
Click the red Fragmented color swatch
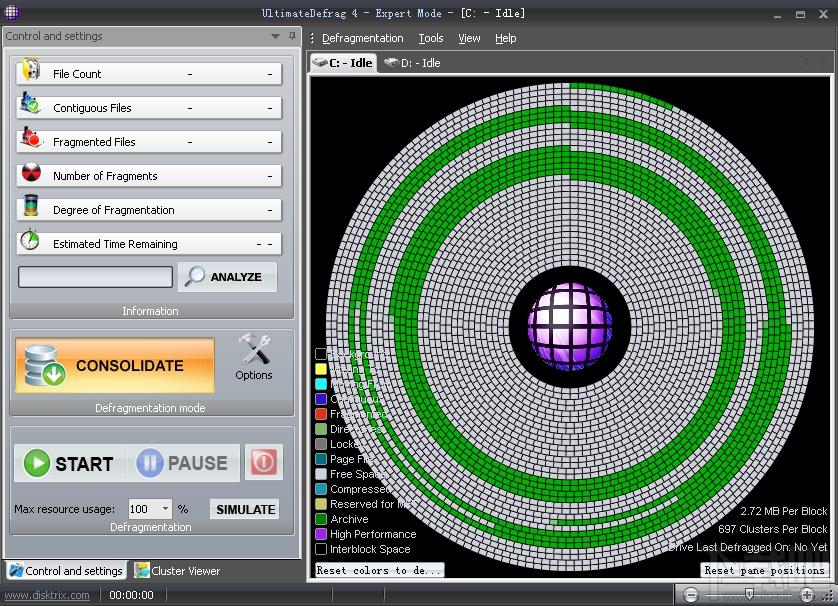[x=321, y=414]
